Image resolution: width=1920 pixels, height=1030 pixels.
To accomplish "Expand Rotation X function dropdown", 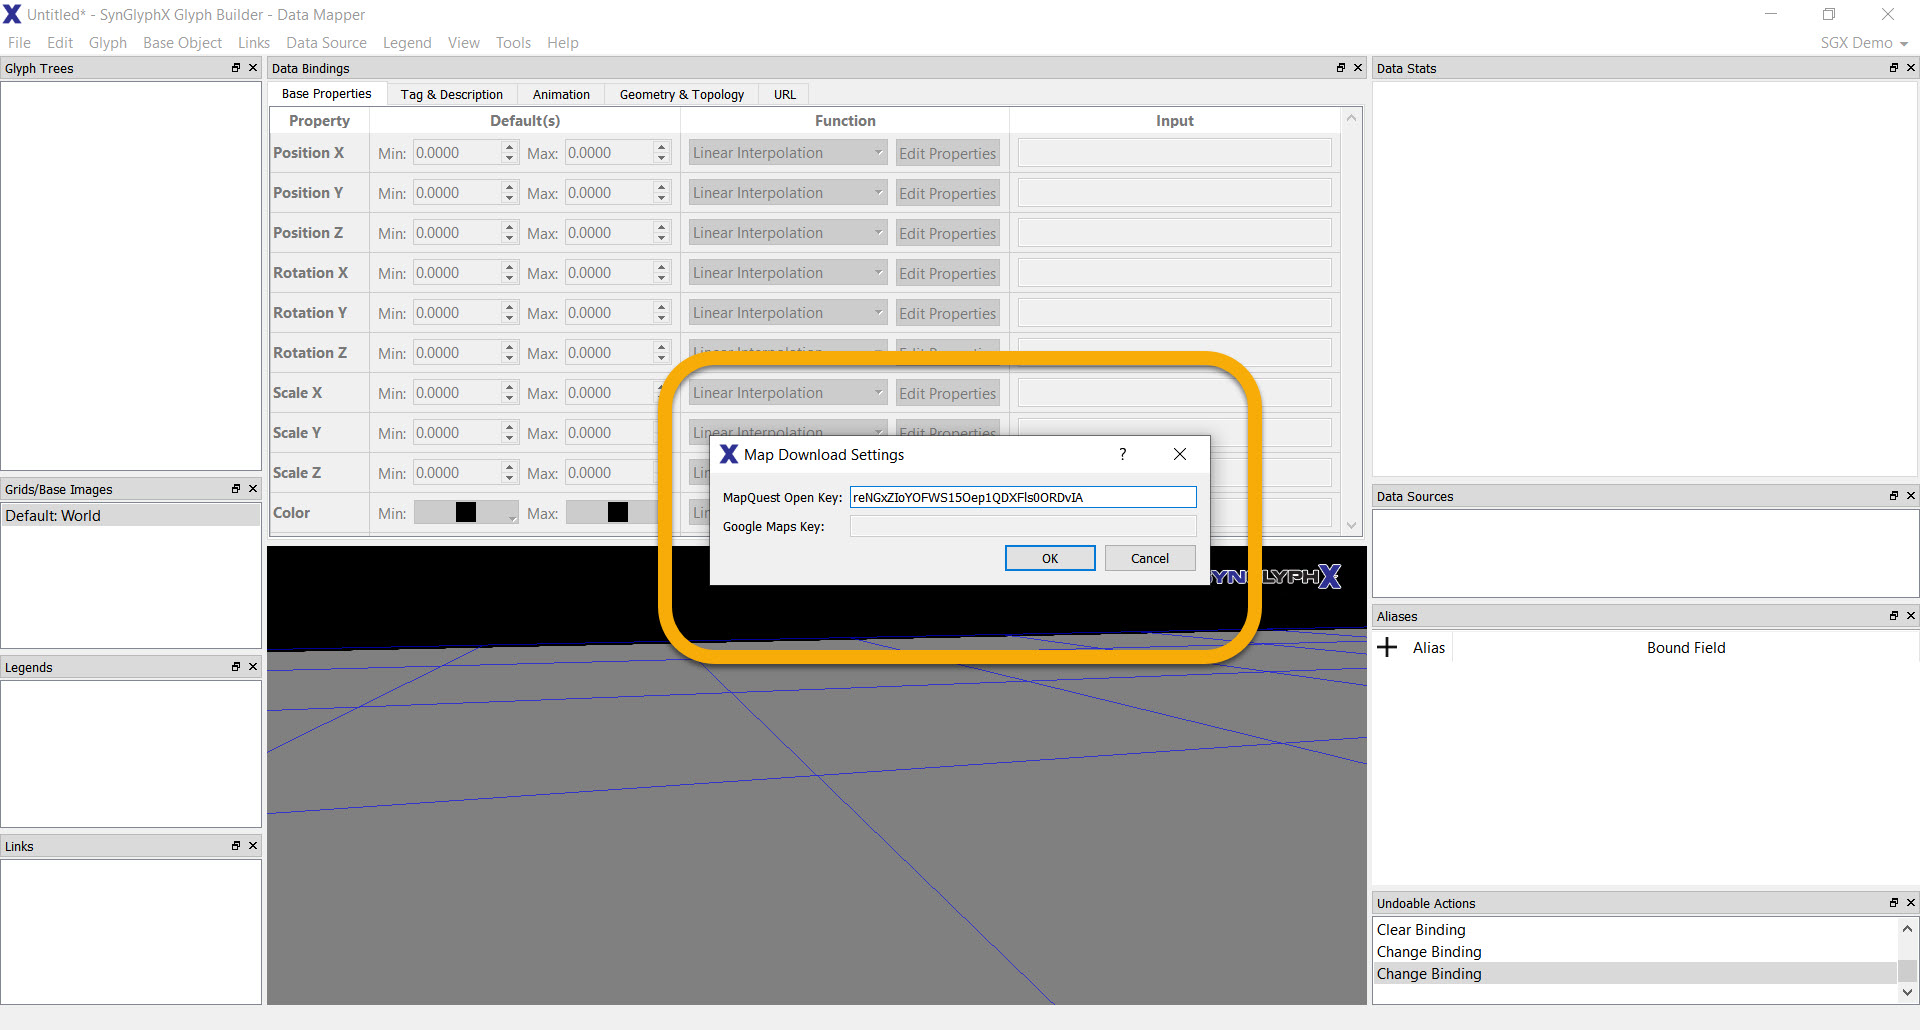I will pos(788,273).
